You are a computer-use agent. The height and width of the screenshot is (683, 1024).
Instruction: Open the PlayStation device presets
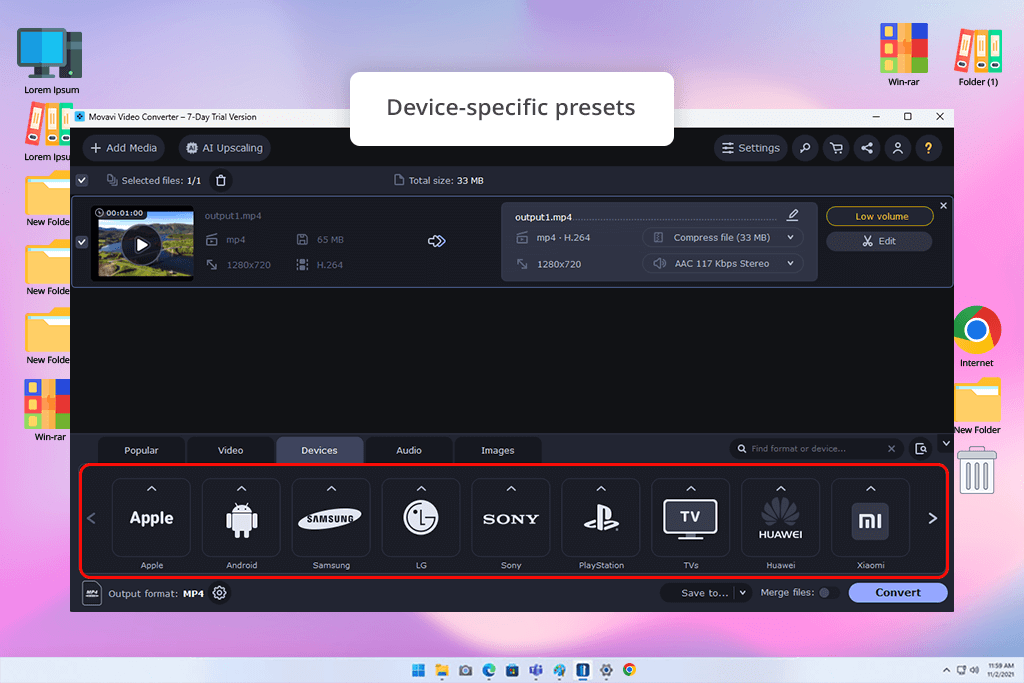[x=601, y=518]
